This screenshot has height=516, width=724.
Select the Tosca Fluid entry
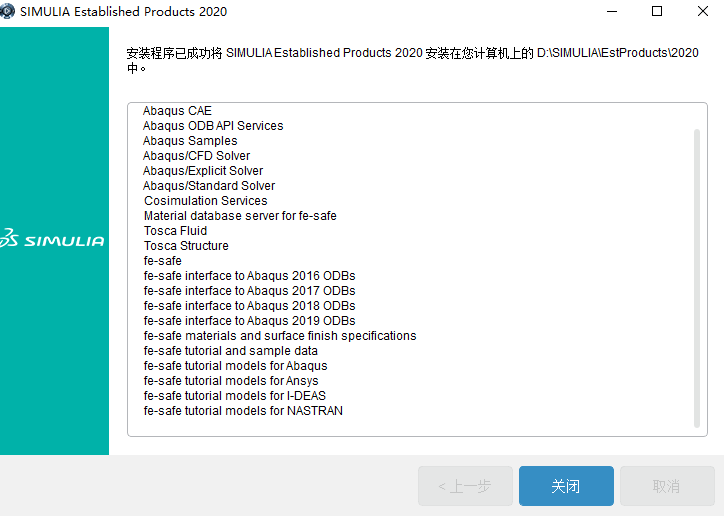[175, 231]
